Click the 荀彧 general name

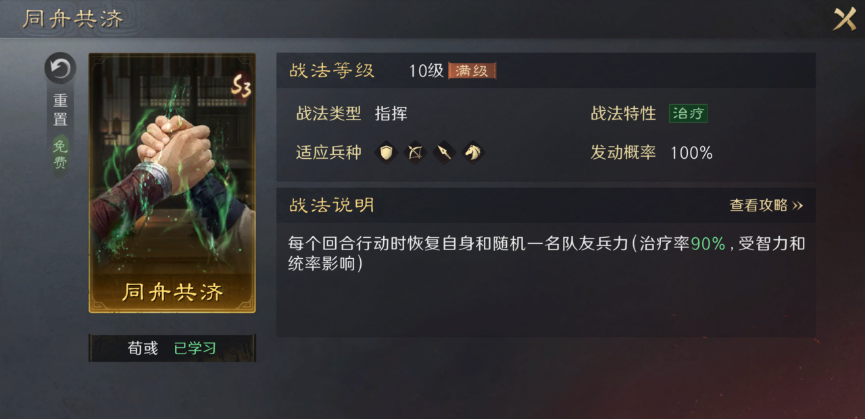click(143, 348)
